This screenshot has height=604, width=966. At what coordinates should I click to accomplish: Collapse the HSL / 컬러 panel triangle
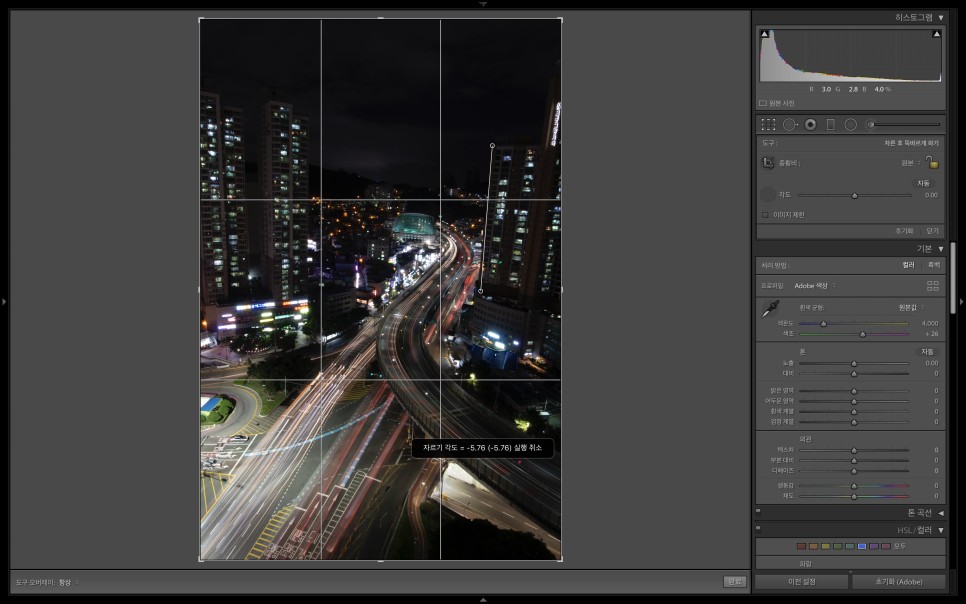pos(941,530)
